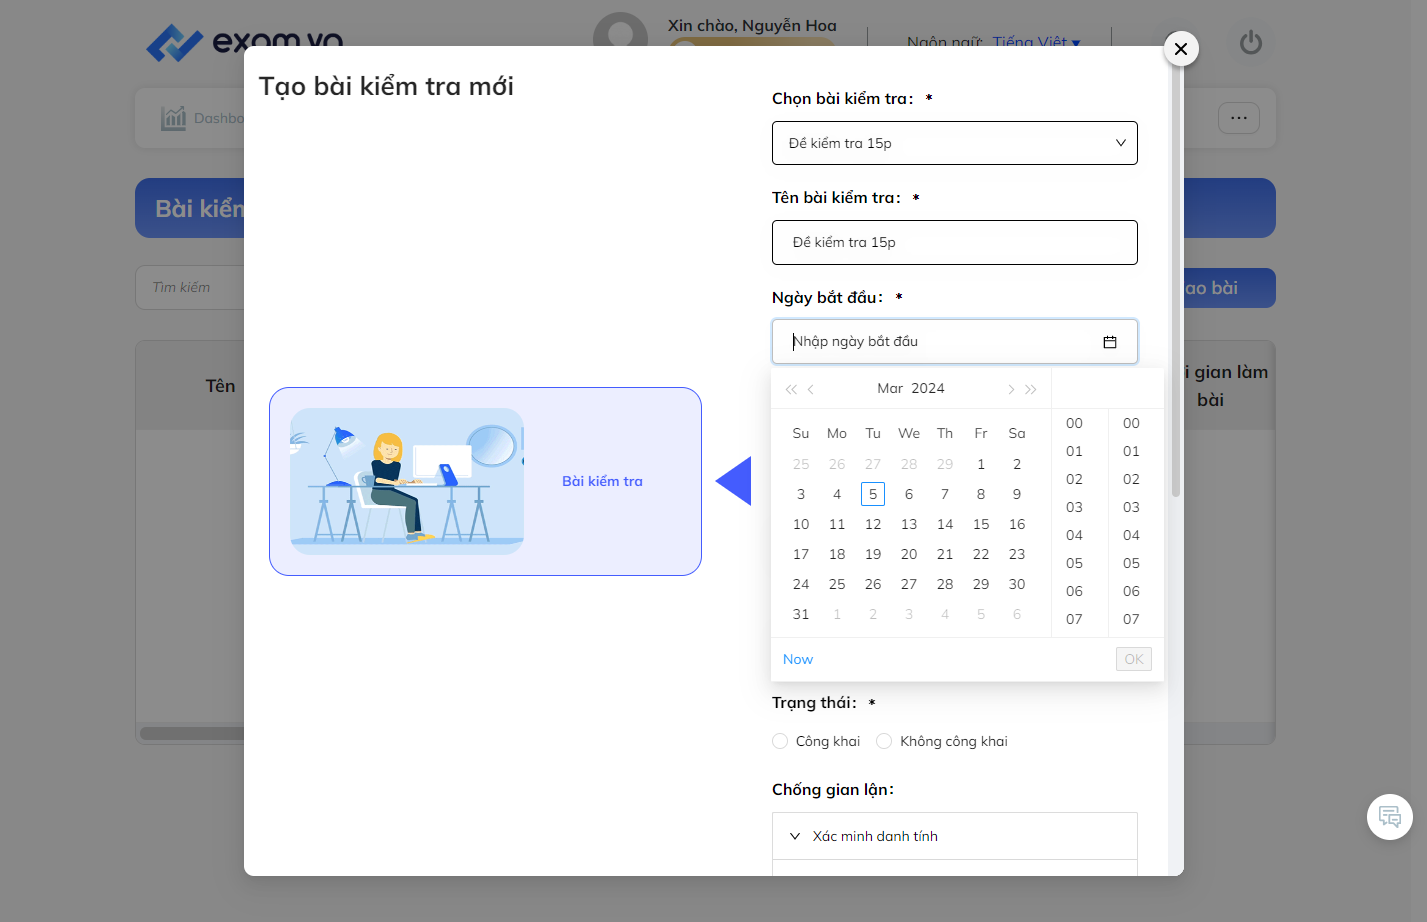Select today's date 5 in March
1427x922 pixels.
[873, 494]
